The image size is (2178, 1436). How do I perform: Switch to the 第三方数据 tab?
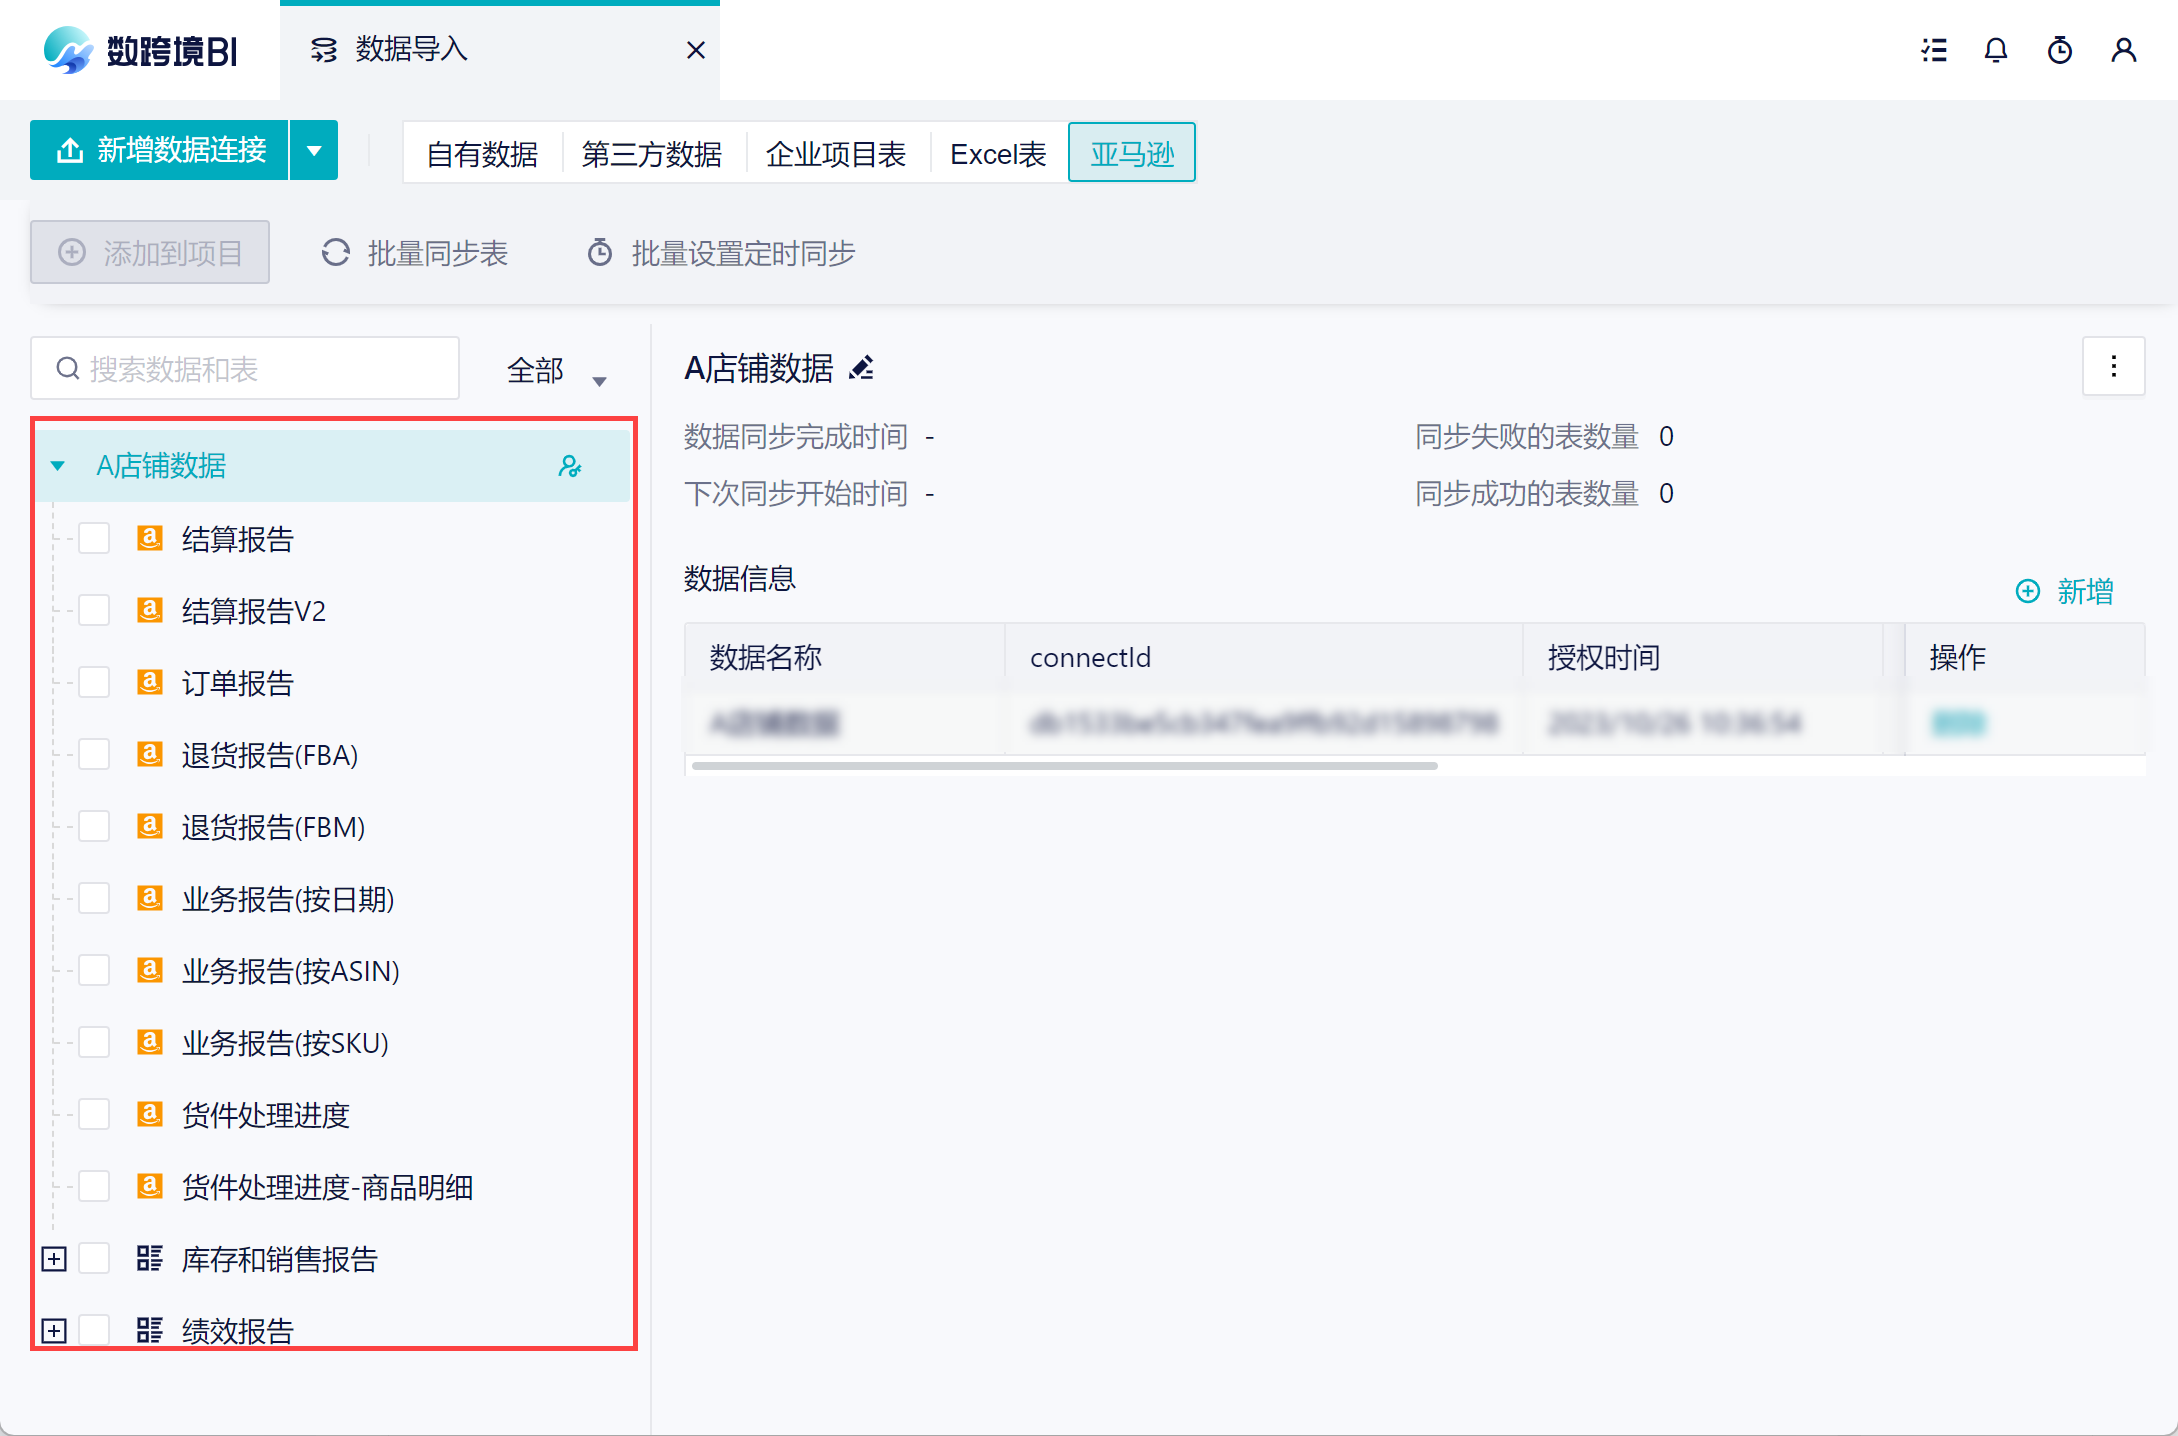pyautogui.click(x=652, y=154)
